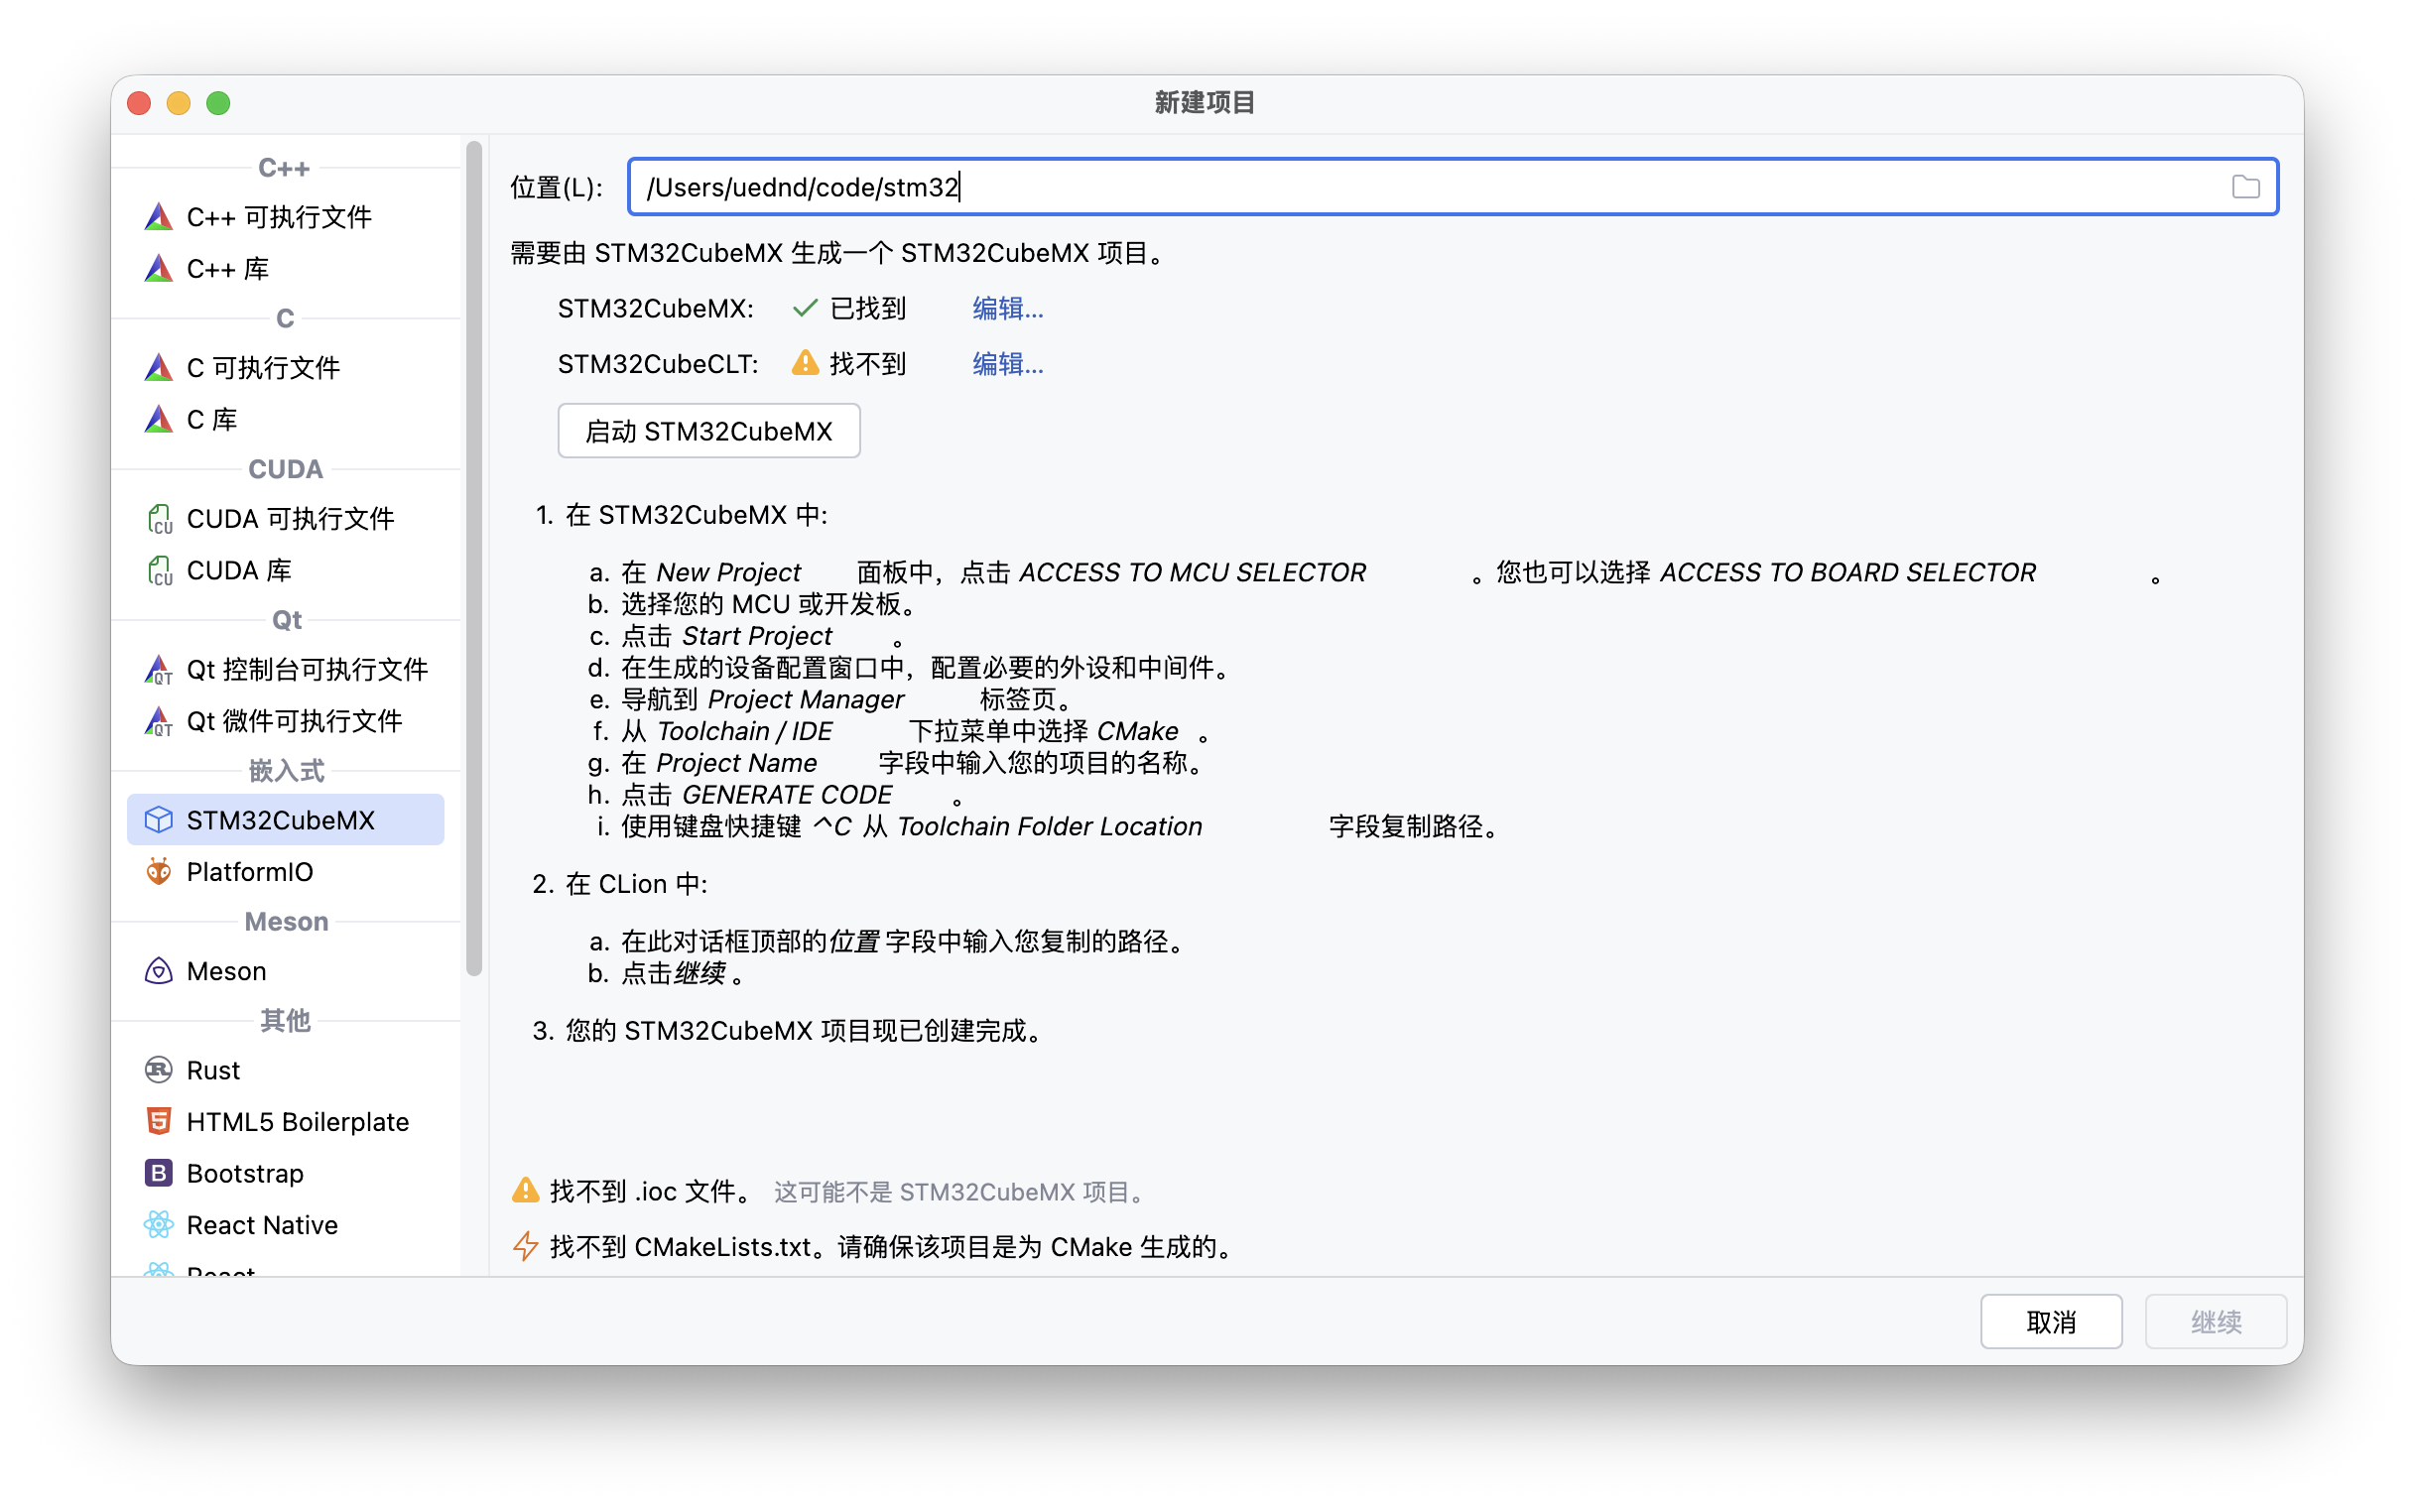Screen dimensions: 2415x1512
Task: Select the STM32CubeMX project type
Action: coord(286,820)
